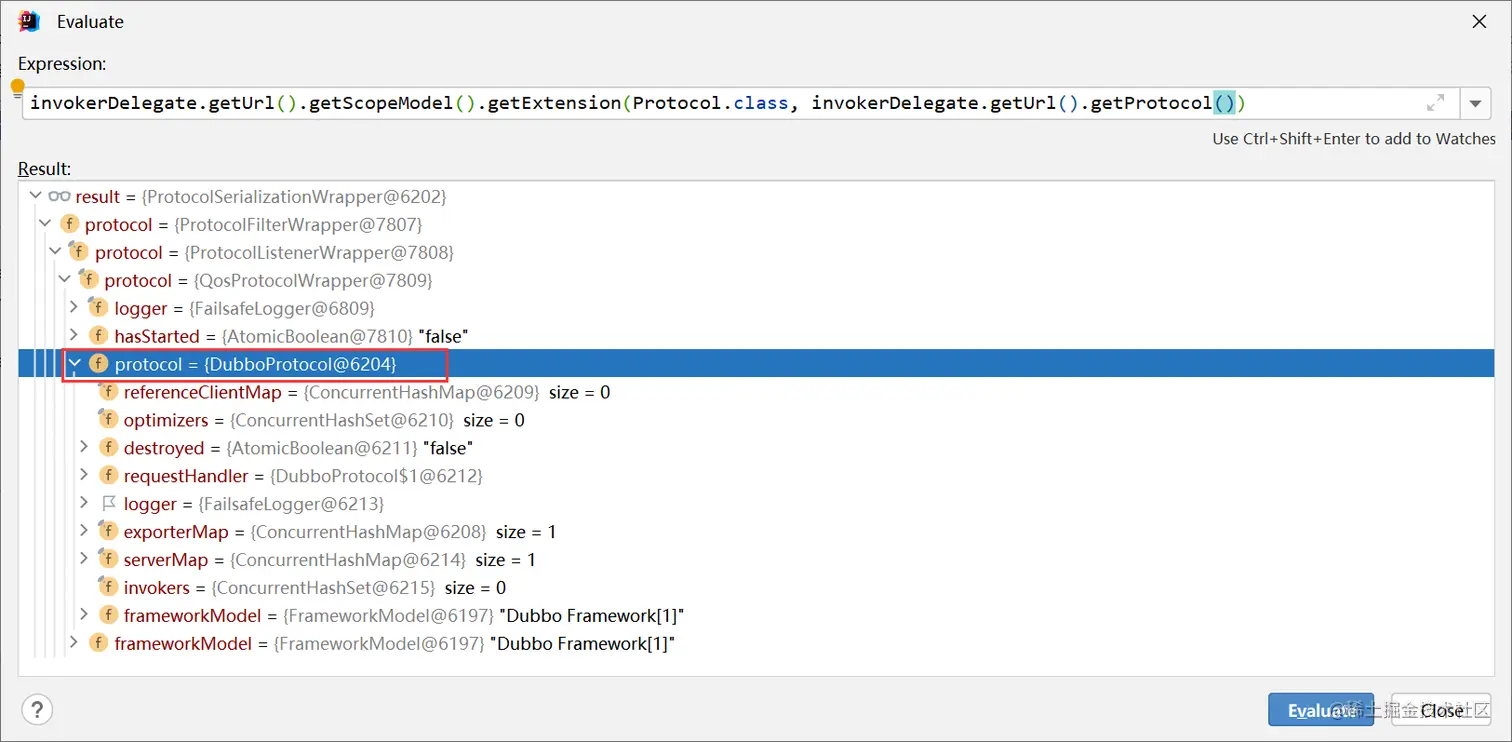Select the invokers ConcurrentHashSet@6215 row

click(756, 587)
